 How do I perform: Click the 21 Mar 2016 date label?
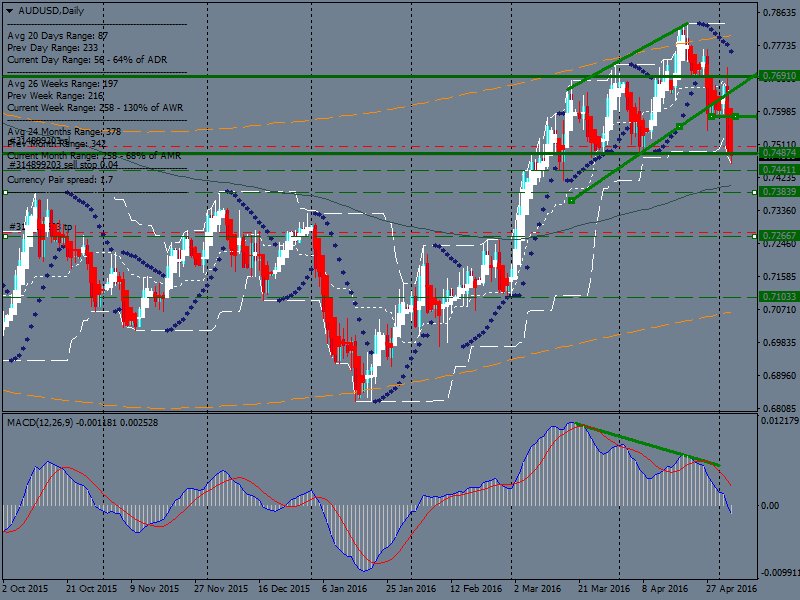pyautogui.click(x=604, y=588)
